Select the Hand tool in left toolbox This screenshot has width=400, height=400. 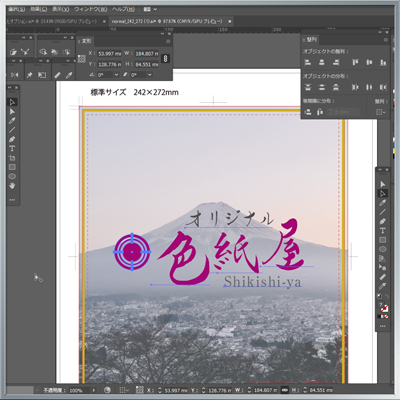[12, 186]
